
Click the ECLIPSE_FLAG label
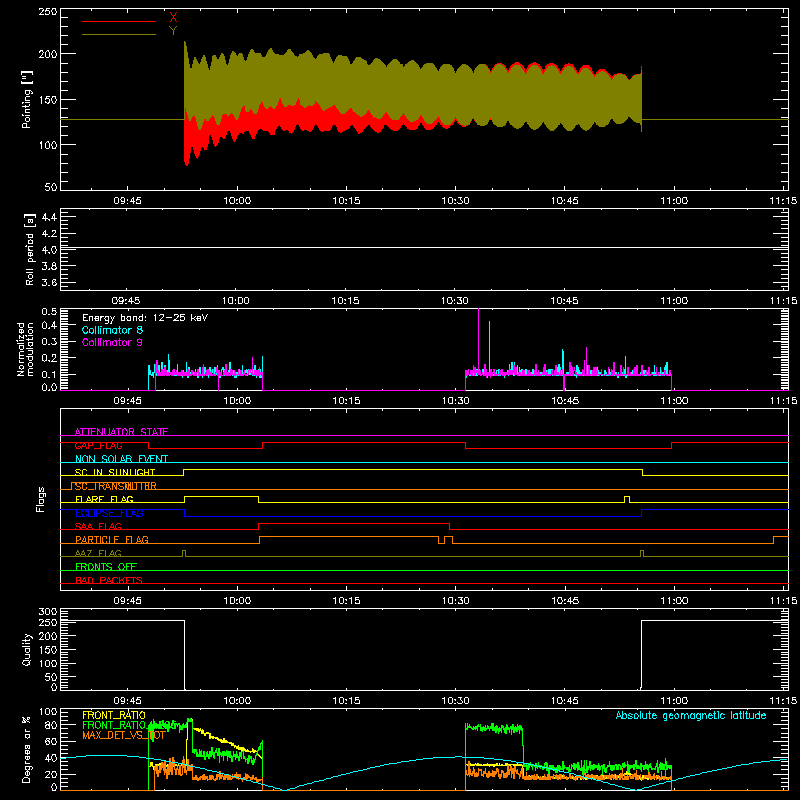click(109, 513)
